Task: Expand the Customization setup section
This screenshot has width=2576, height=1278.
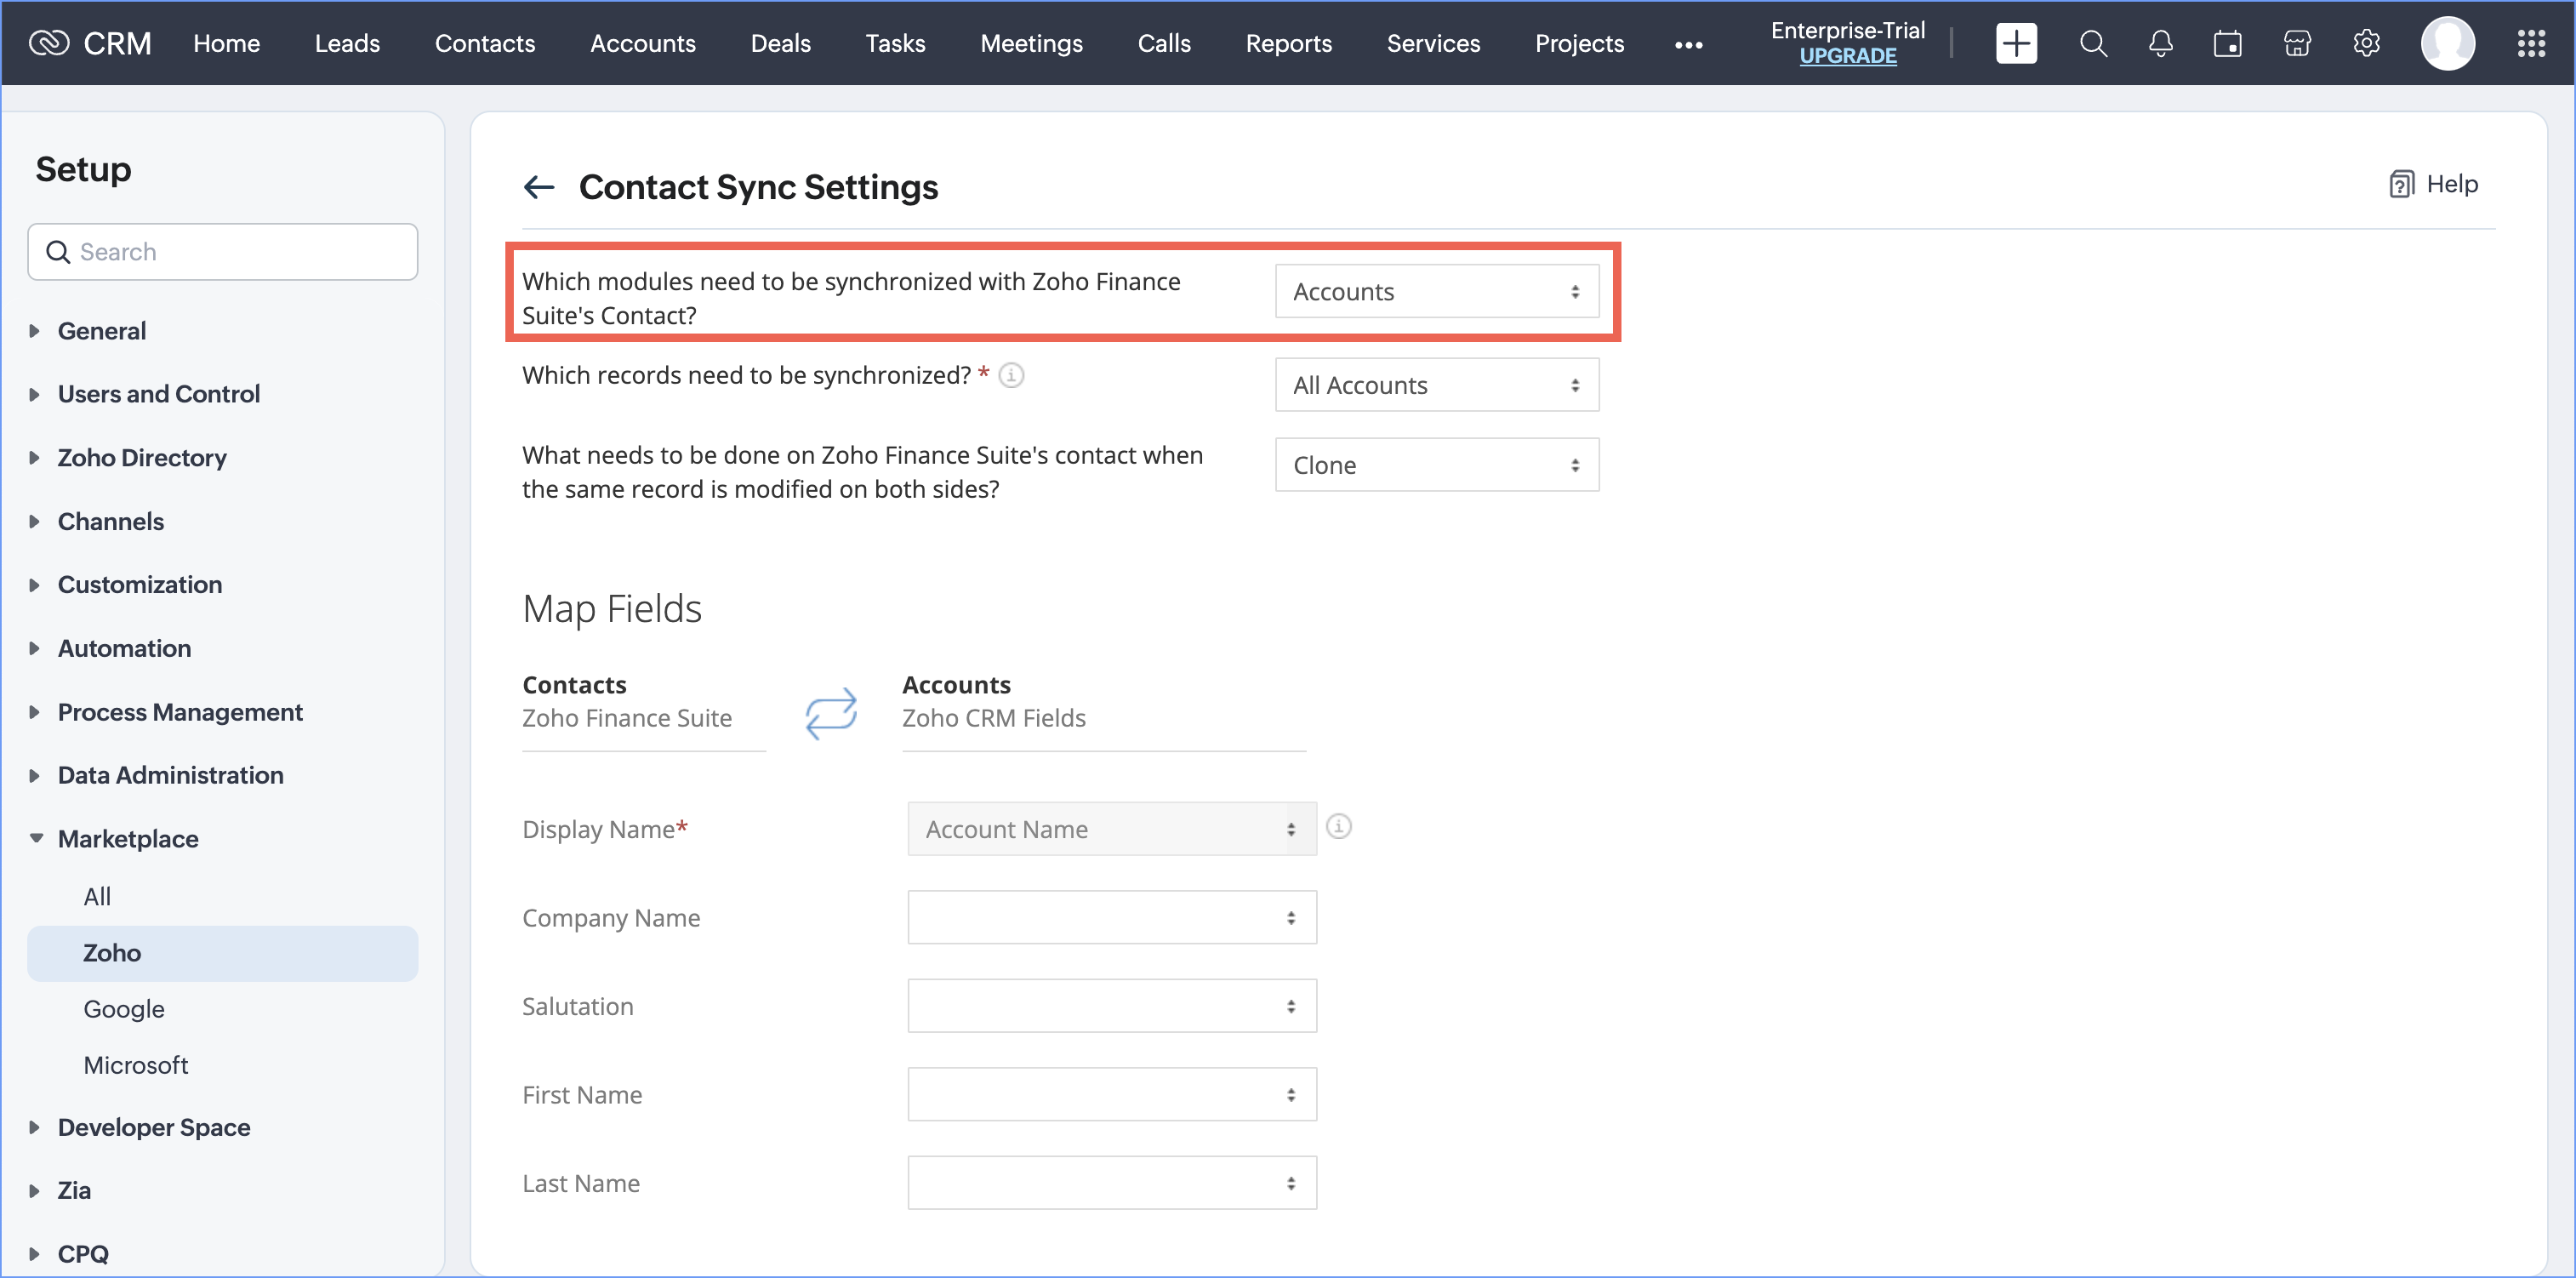Action: click(139, 585)
